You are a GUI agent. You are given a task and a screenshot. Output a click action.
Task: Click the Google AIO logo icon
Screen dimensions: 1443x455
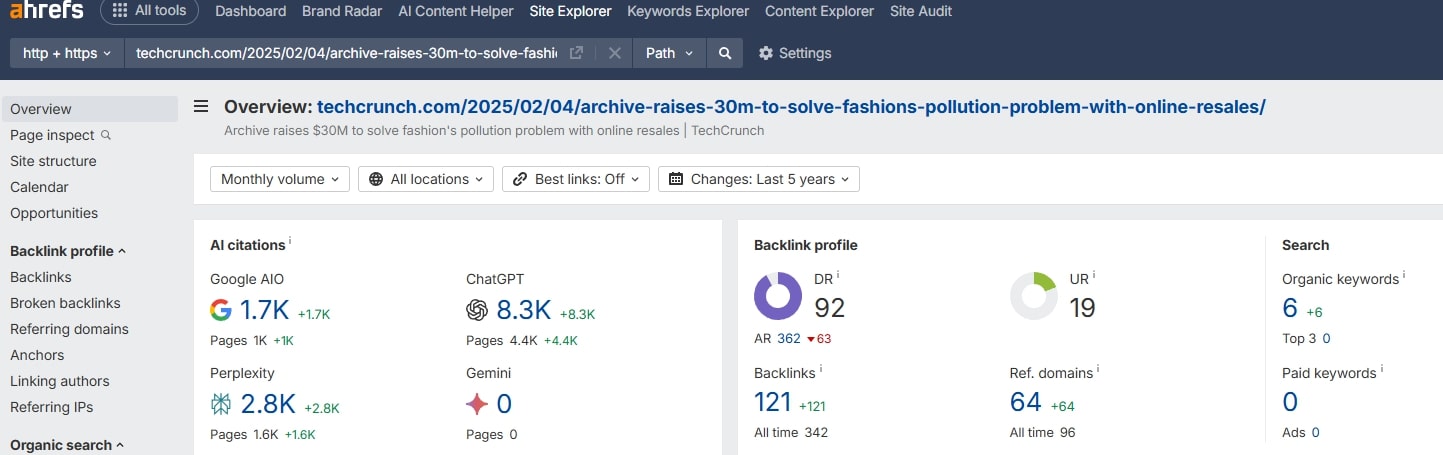click(221, 310)
